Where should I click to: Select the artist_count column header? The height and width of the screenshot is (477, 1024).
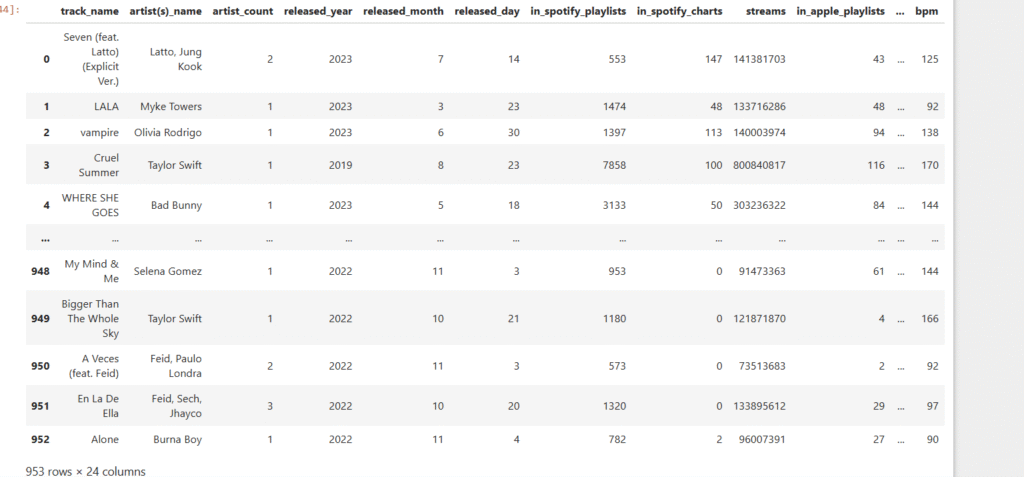point(243,10)
